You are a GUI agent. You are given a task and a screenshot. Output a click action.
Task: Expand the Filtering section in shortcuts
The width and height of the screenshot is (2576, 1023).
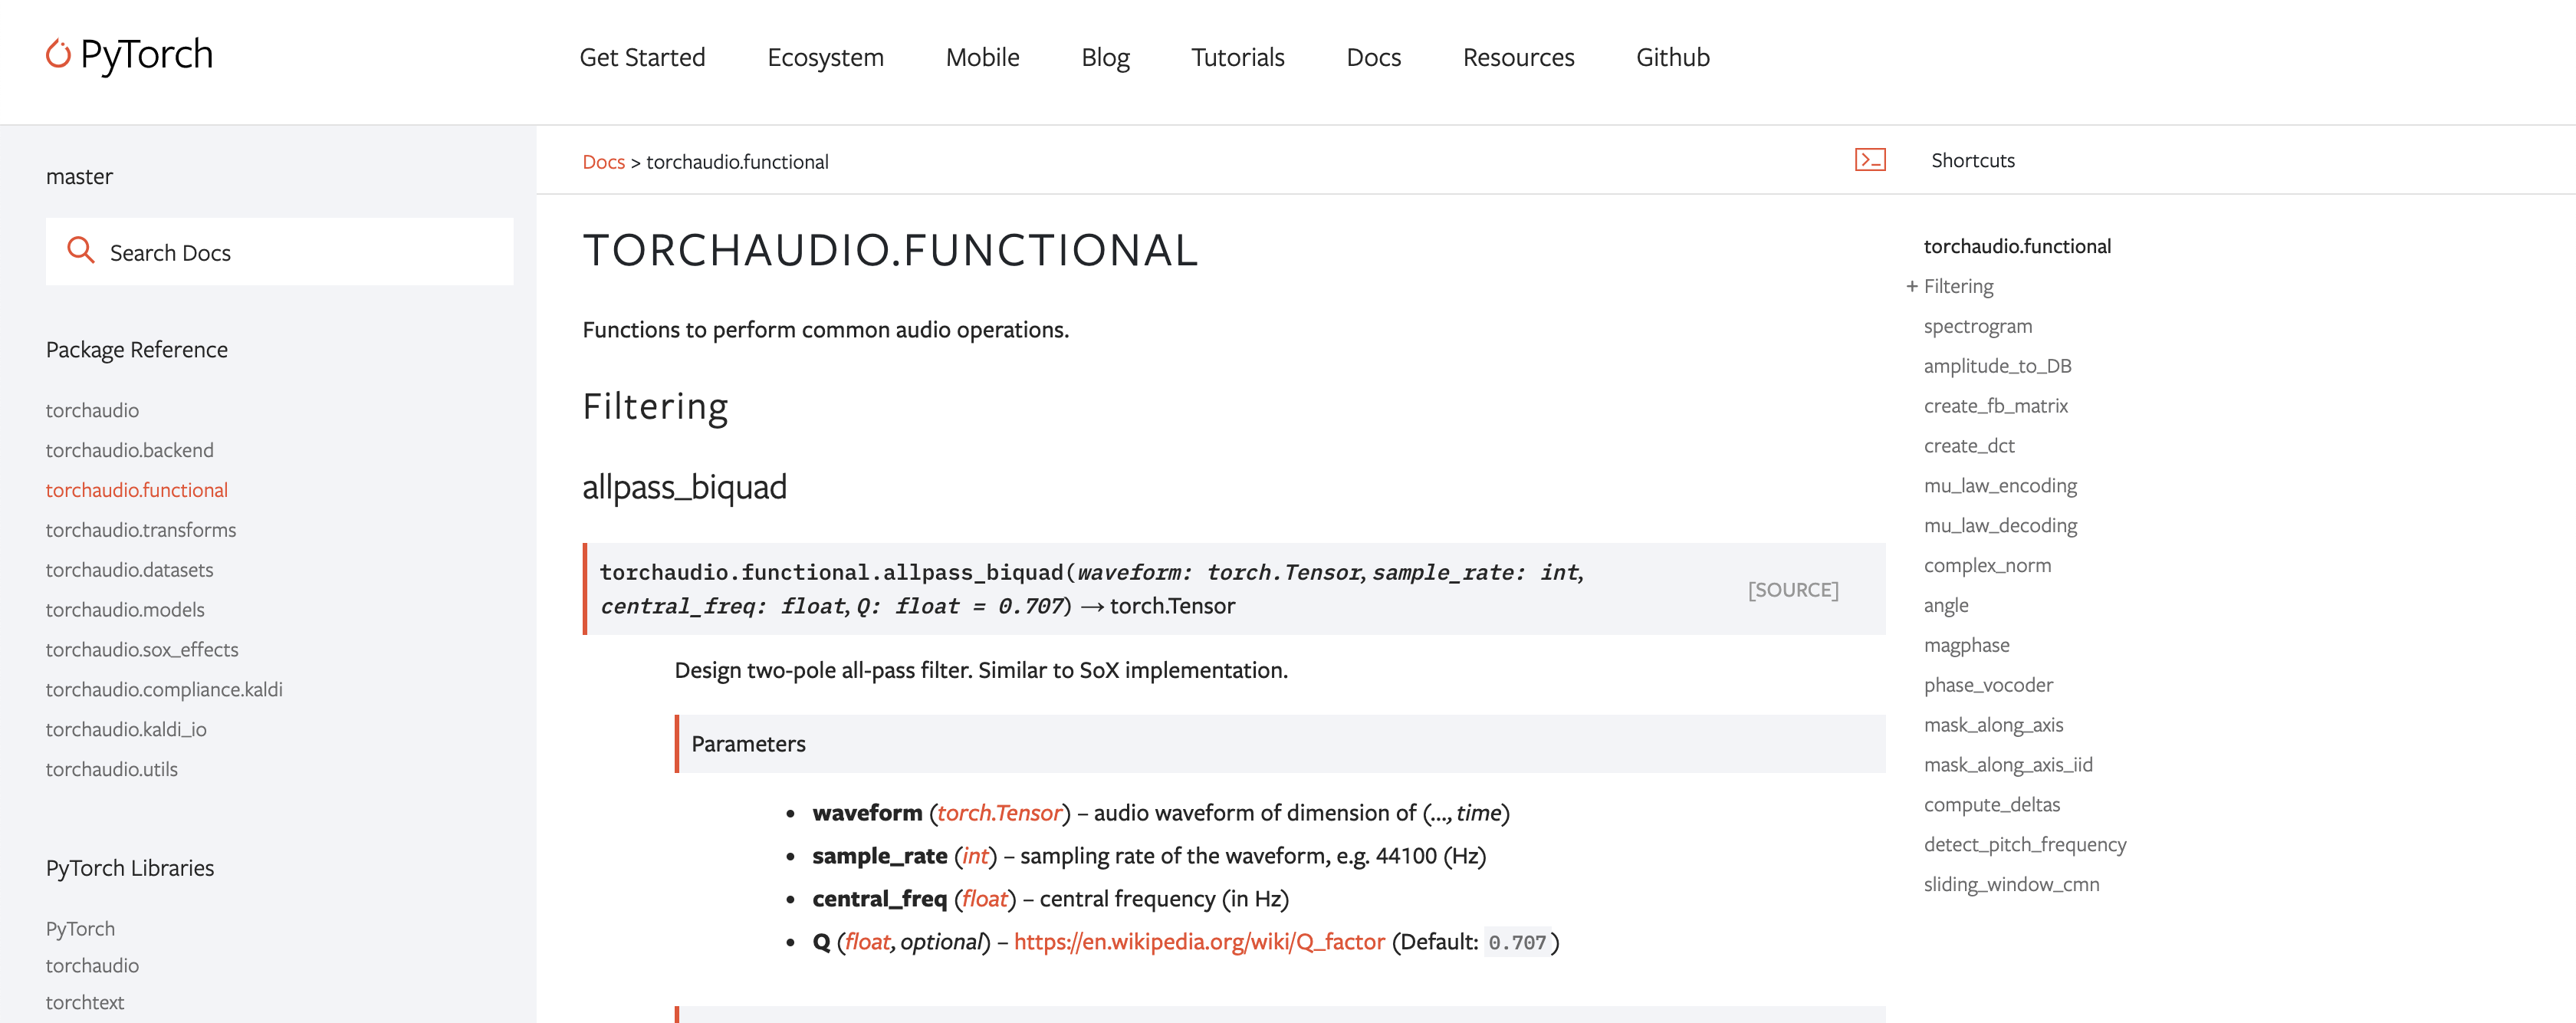tap(1911, 287)
